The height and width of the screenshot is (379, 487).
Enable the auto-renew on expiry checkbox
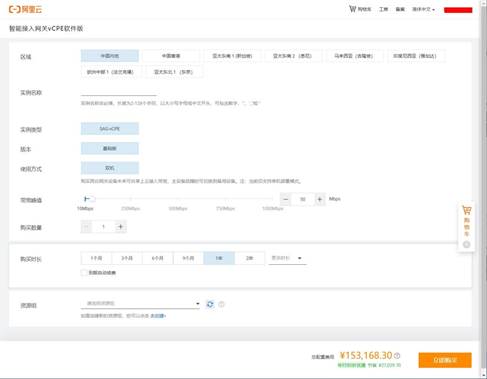click(x=84, y=273)
